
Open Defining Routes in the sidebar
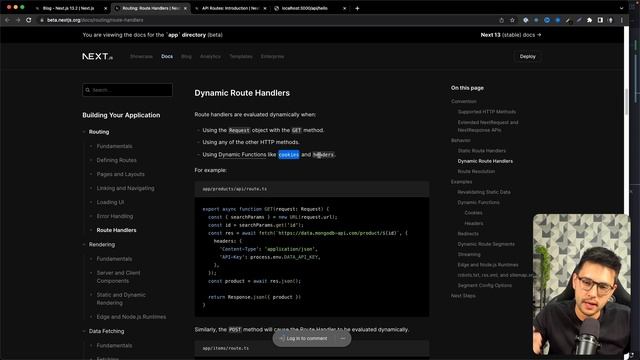point(116,160)
